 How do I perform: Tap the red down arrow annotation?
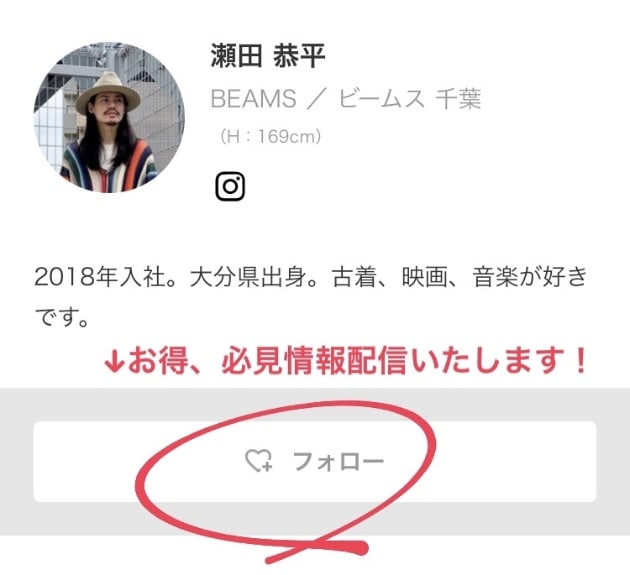(x=114, y=362)
